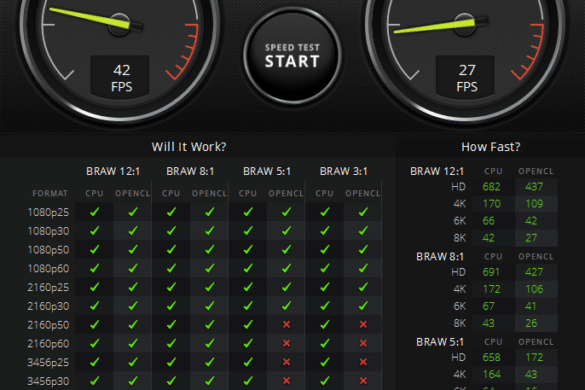Select the BRAW 5:1 column header in Will It Work

coord(267,171)
